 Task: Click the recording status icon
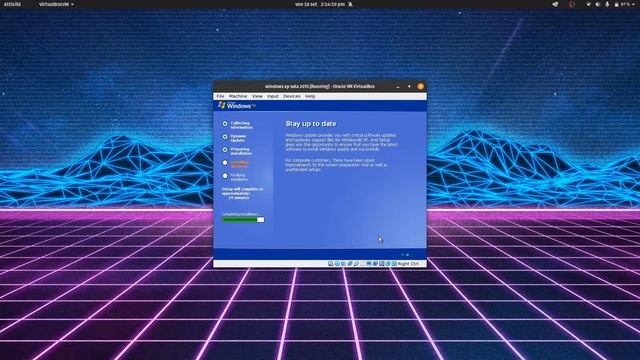click(x=375, y=264)
